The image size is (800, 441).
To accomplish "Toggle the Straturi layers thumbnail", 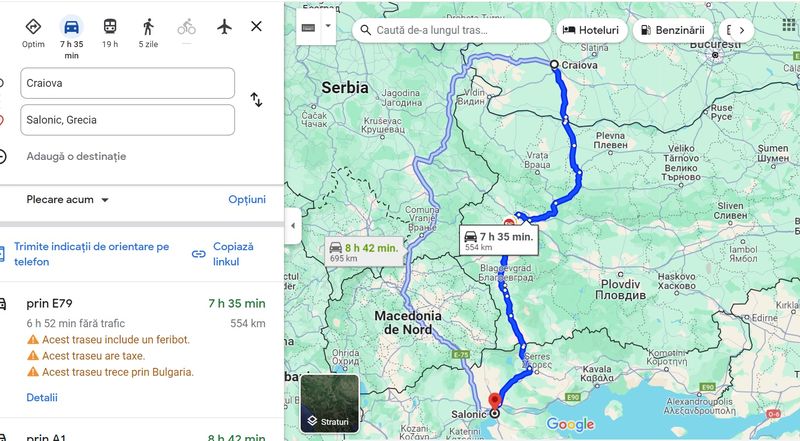I will point(330,404).
